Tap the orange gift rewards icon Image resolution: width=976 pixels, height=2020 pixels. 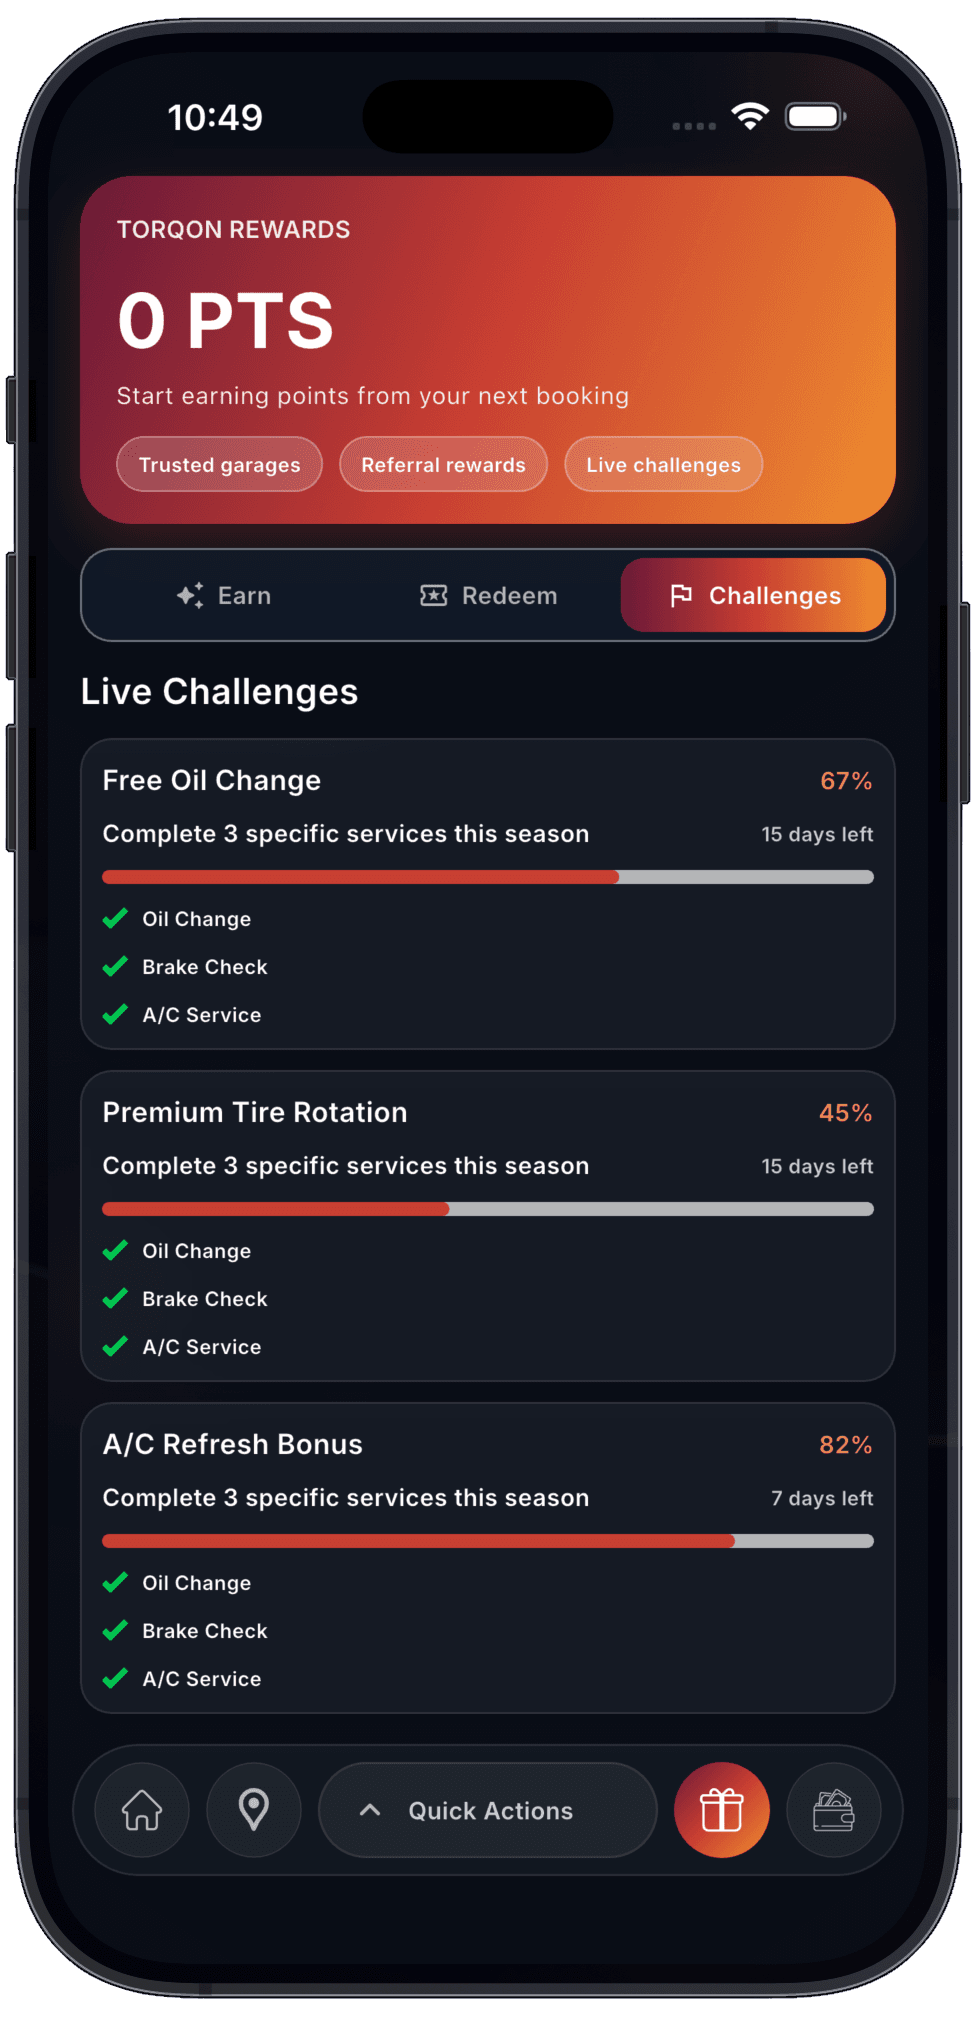point(721,1810)
